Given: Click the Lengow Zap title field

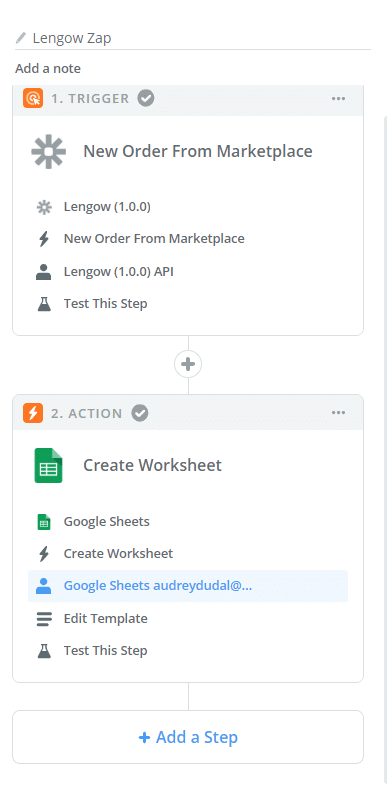Looking at the screenshot, I should coord(193,38).
